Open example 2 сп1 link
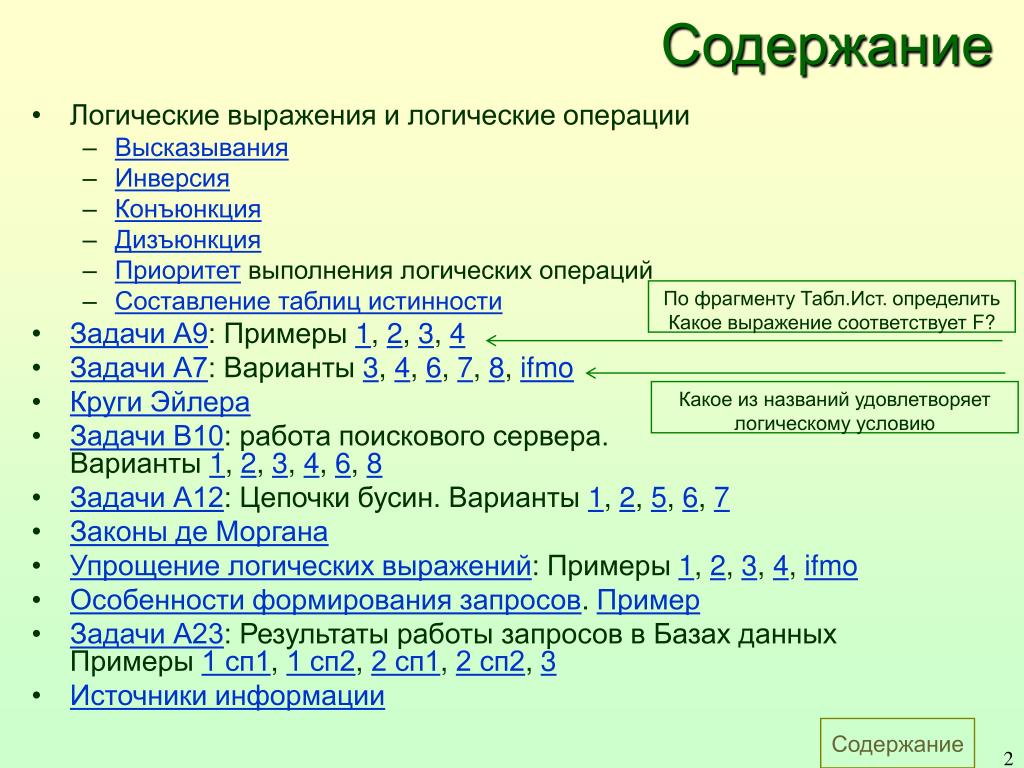The height and width of the screenshot is (768, 1024). 405,662
